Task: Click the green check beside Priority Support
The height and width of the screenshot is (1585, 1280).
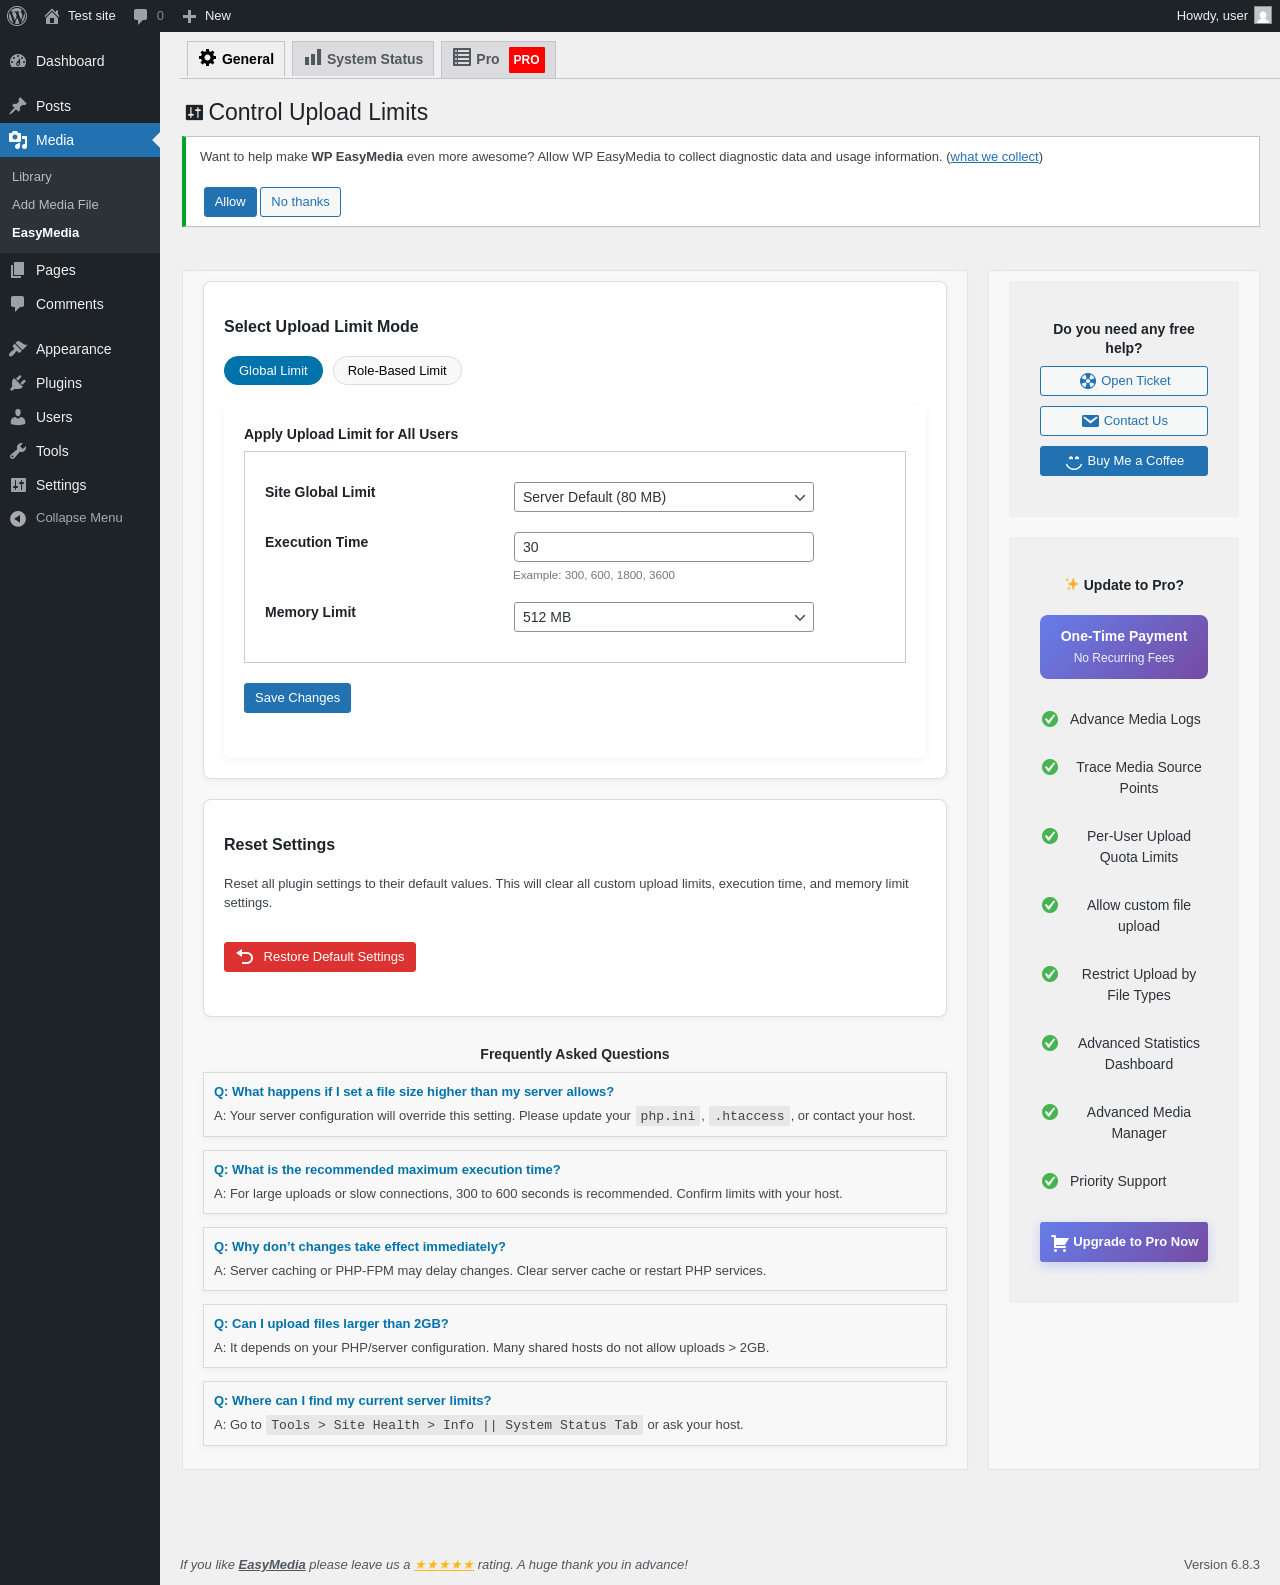Action: (1050, 1181)
